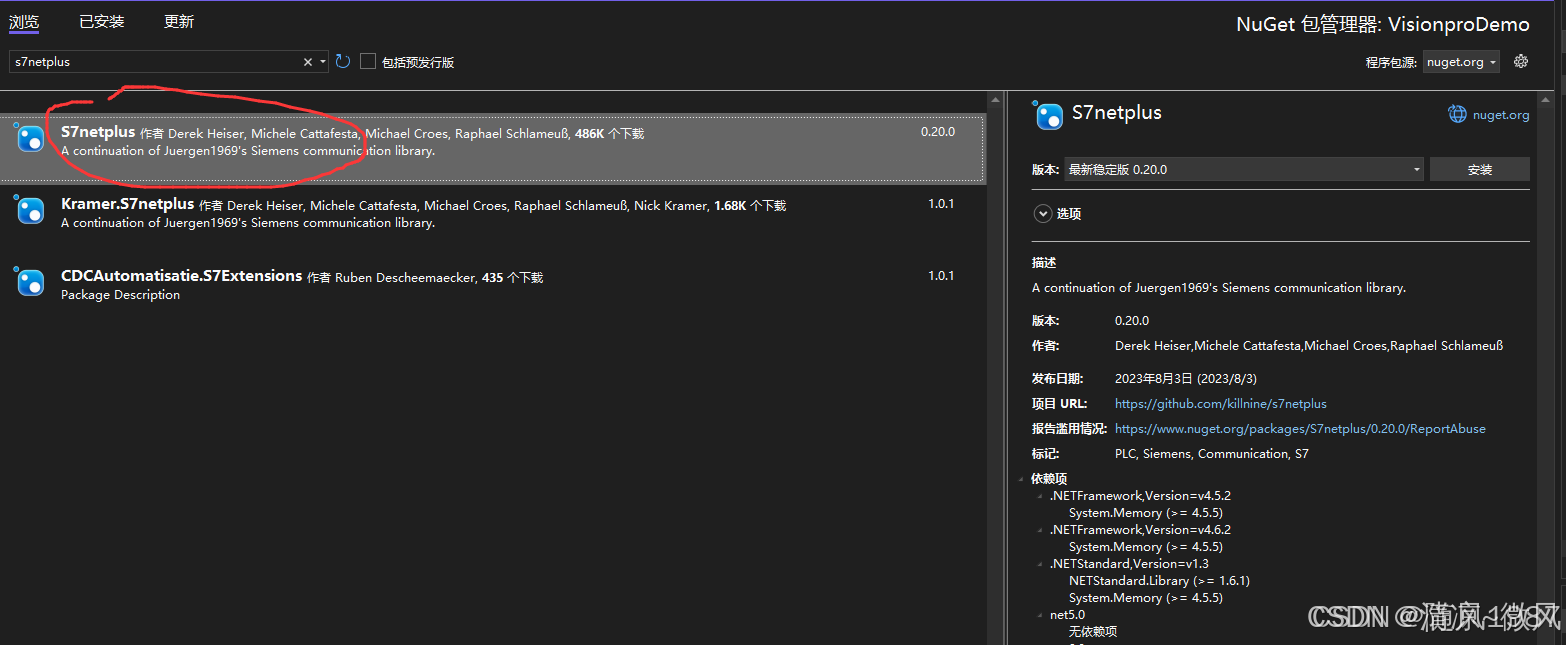Expand the 选项 section

pyautogui.click(x=1043, y=213)
